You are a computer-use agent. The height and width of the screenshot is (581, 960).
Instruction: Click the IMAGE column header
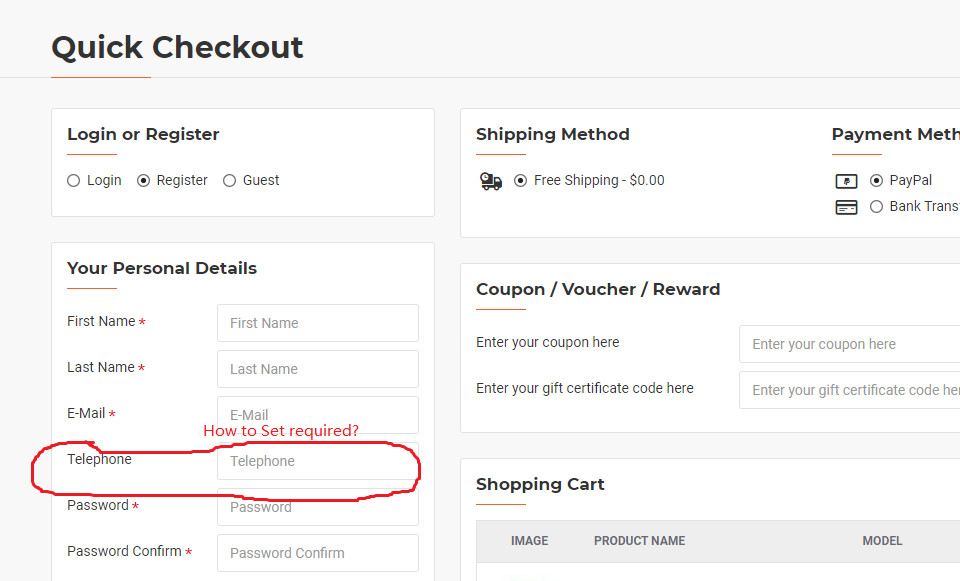click(x=530, y=541)
